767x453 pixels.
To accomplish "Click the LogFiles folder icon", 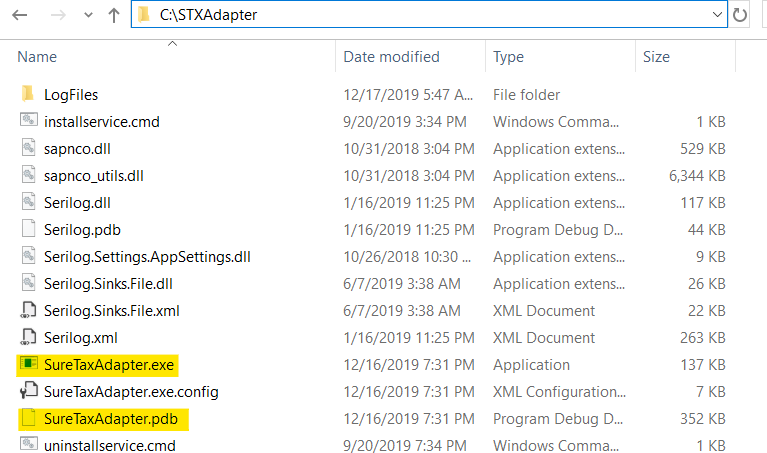I will tap(27, 95).
